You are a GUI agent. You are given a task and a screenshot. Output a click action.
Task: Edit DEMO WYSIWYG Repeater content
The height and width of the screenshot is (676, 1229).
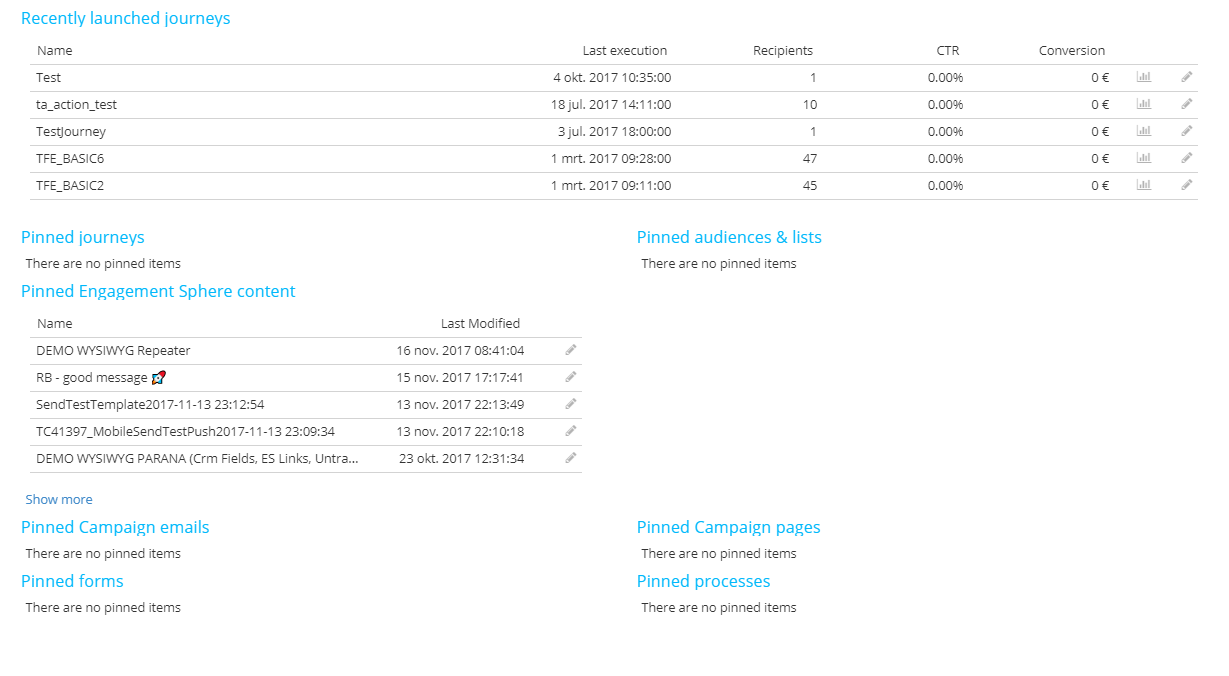pos(571,350)
